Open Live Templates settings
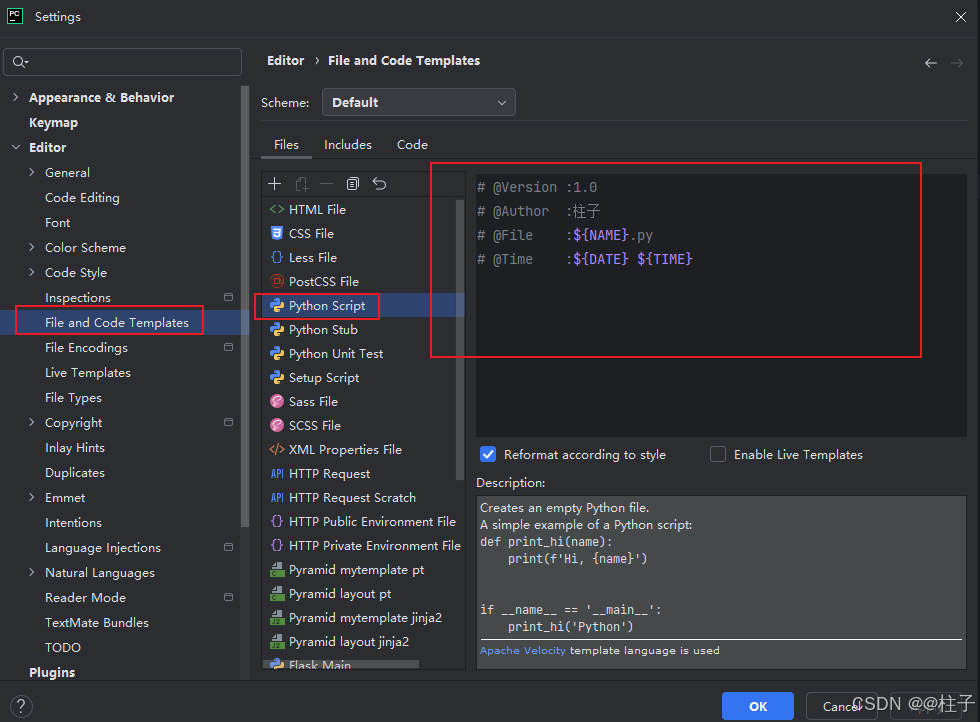980x722 pixels. tap(88, 373)
